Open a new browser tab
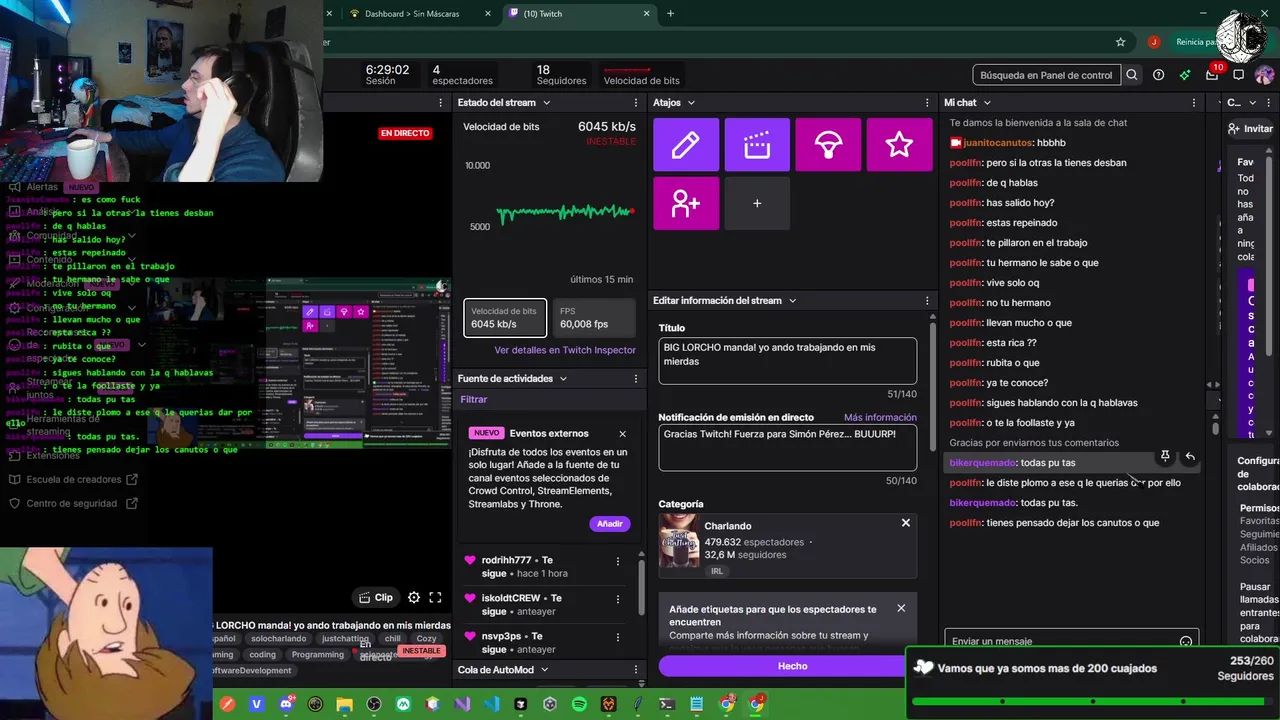 click(670, 14)
